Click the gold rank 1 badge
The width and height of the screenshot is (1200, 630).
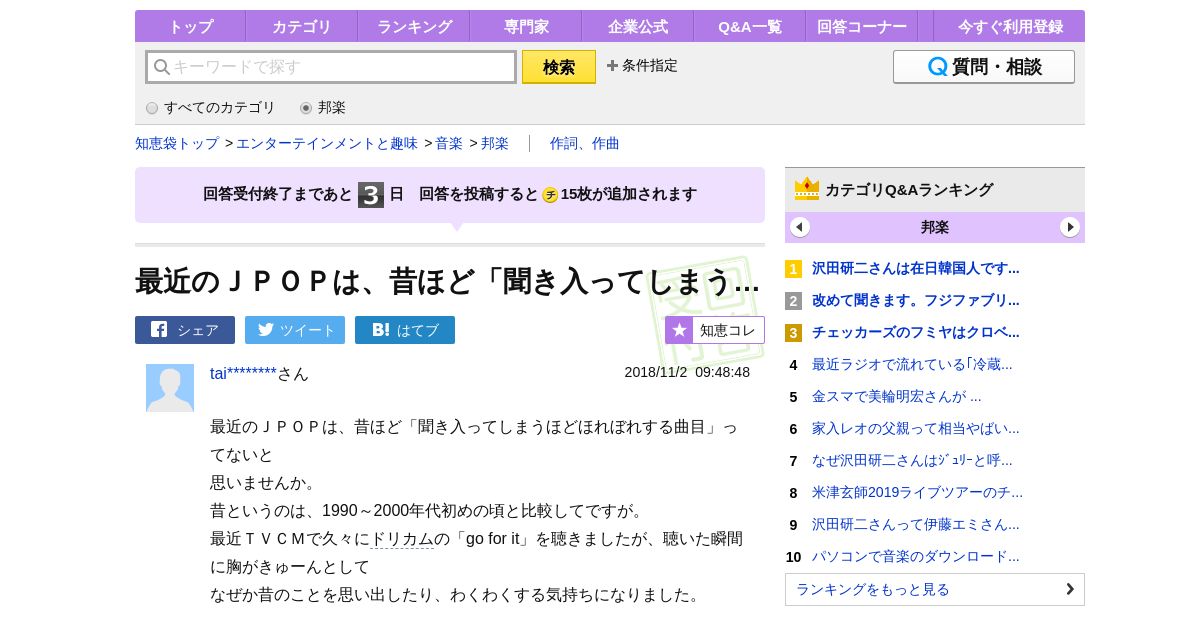793,269
